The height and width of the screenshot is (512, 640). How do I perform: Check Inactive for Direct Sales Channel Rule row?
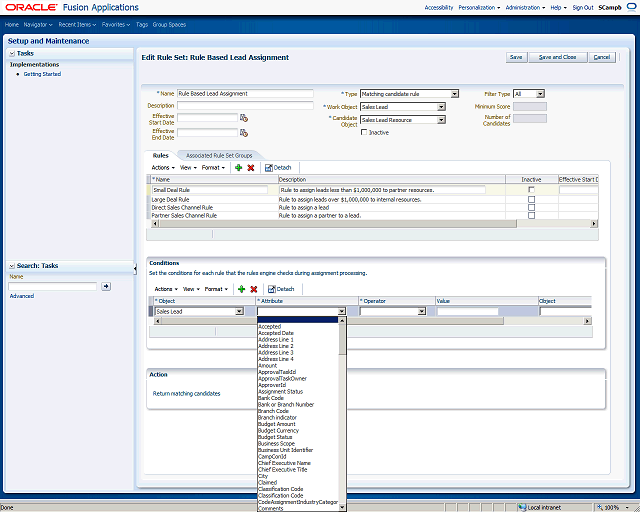click(531, 207)
